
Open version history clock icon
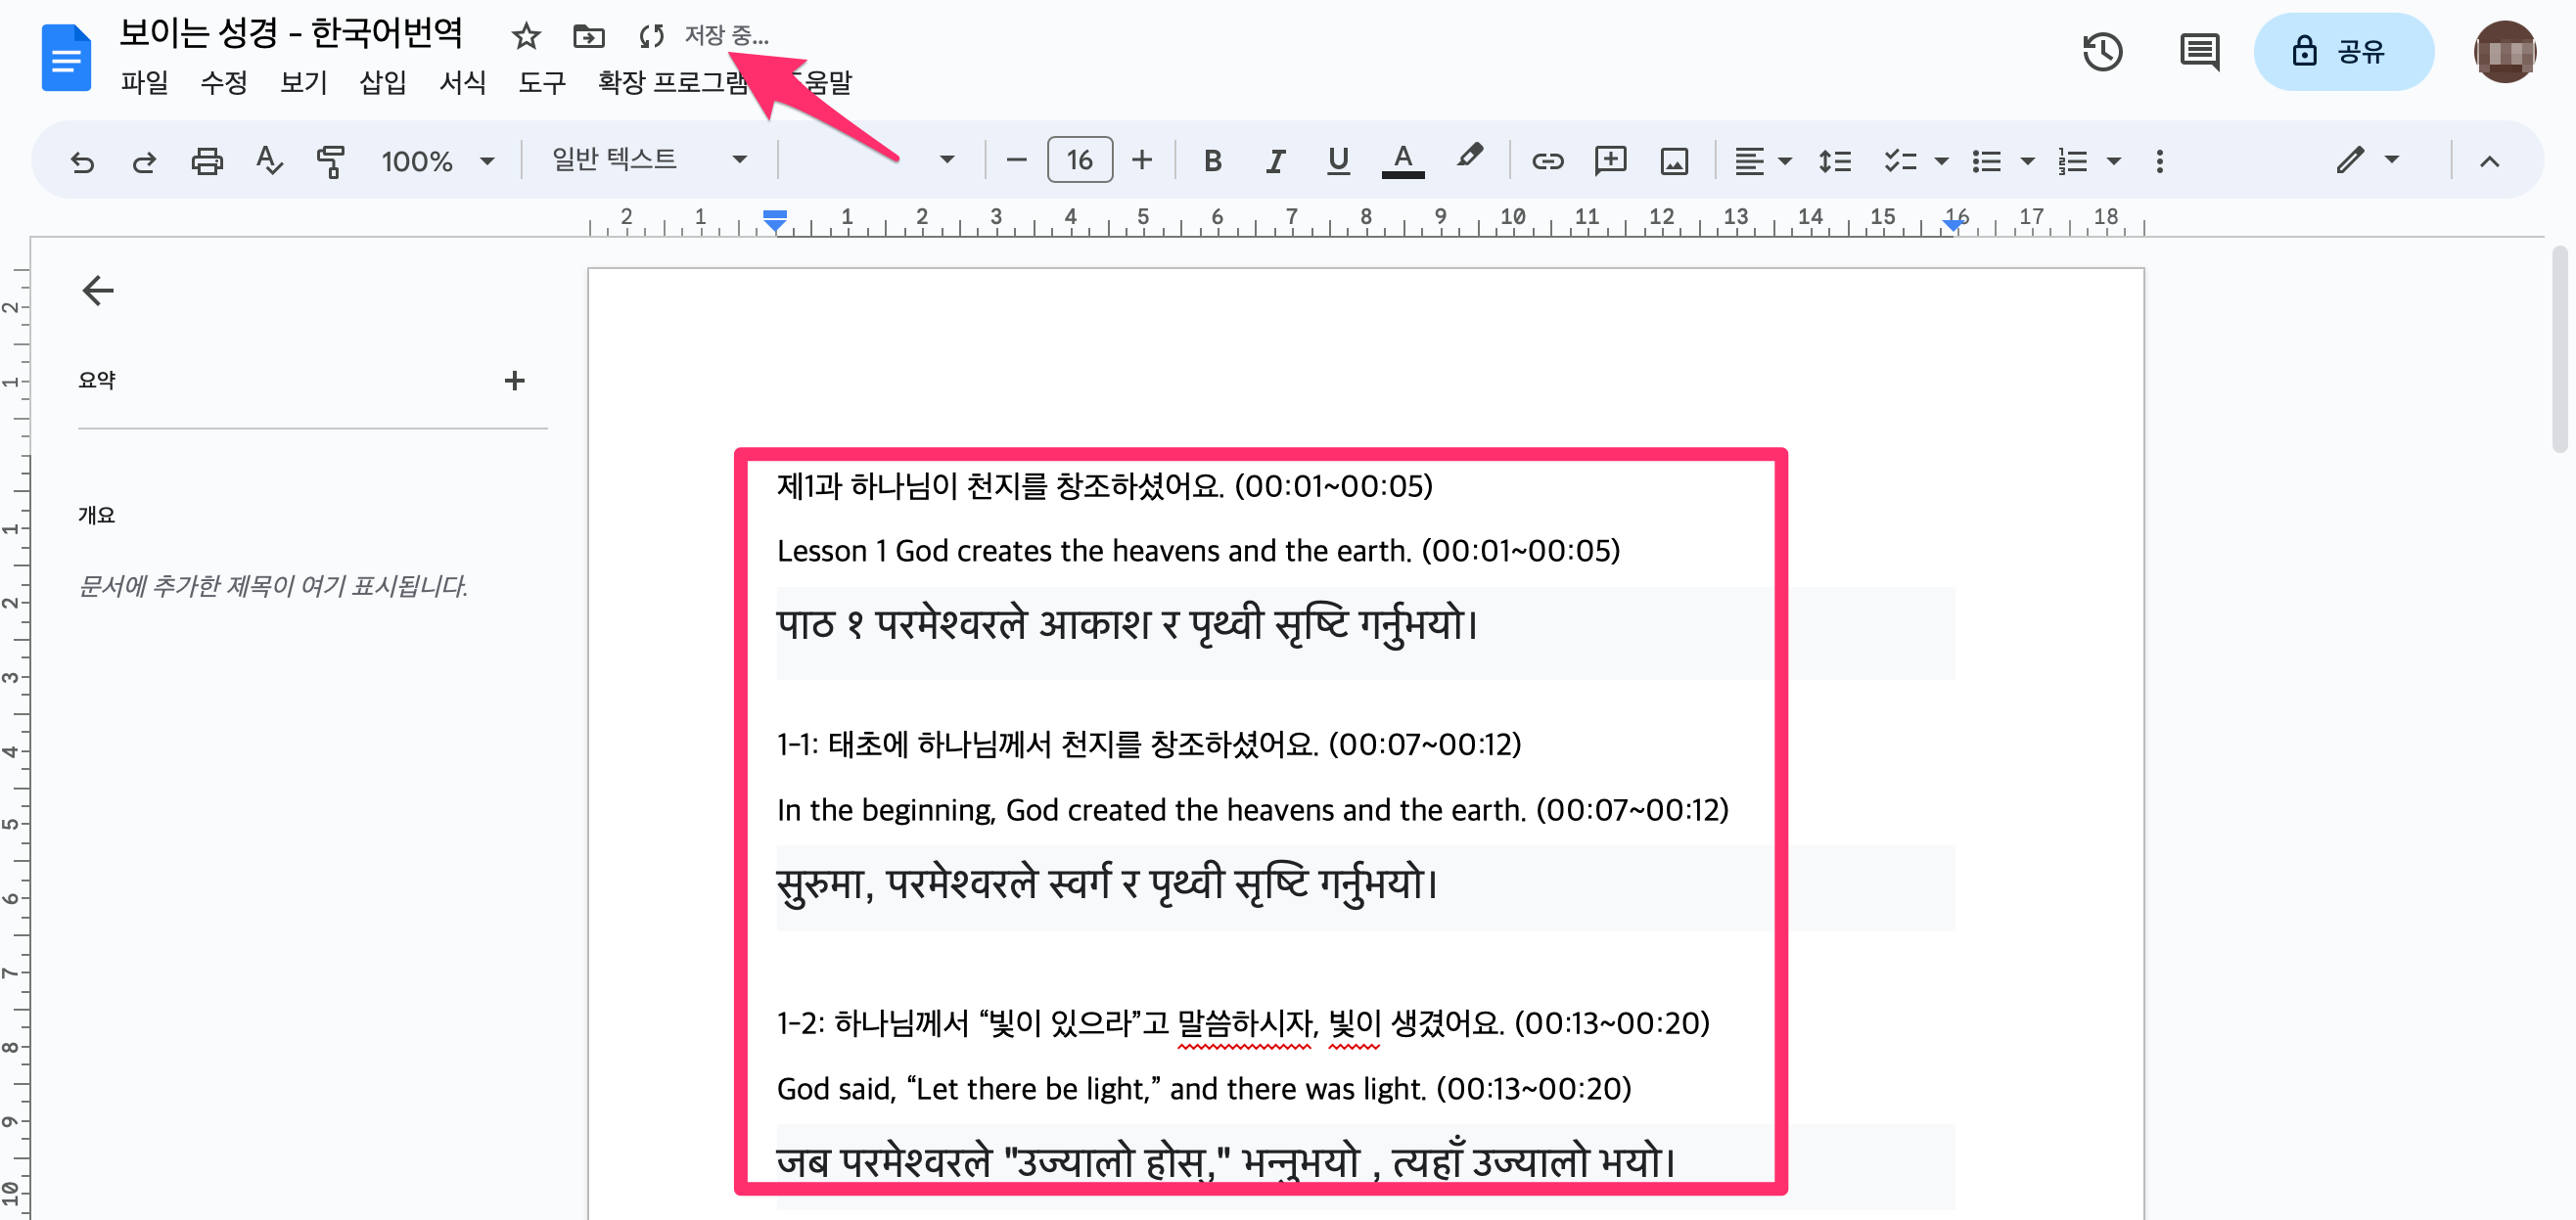2101,52
